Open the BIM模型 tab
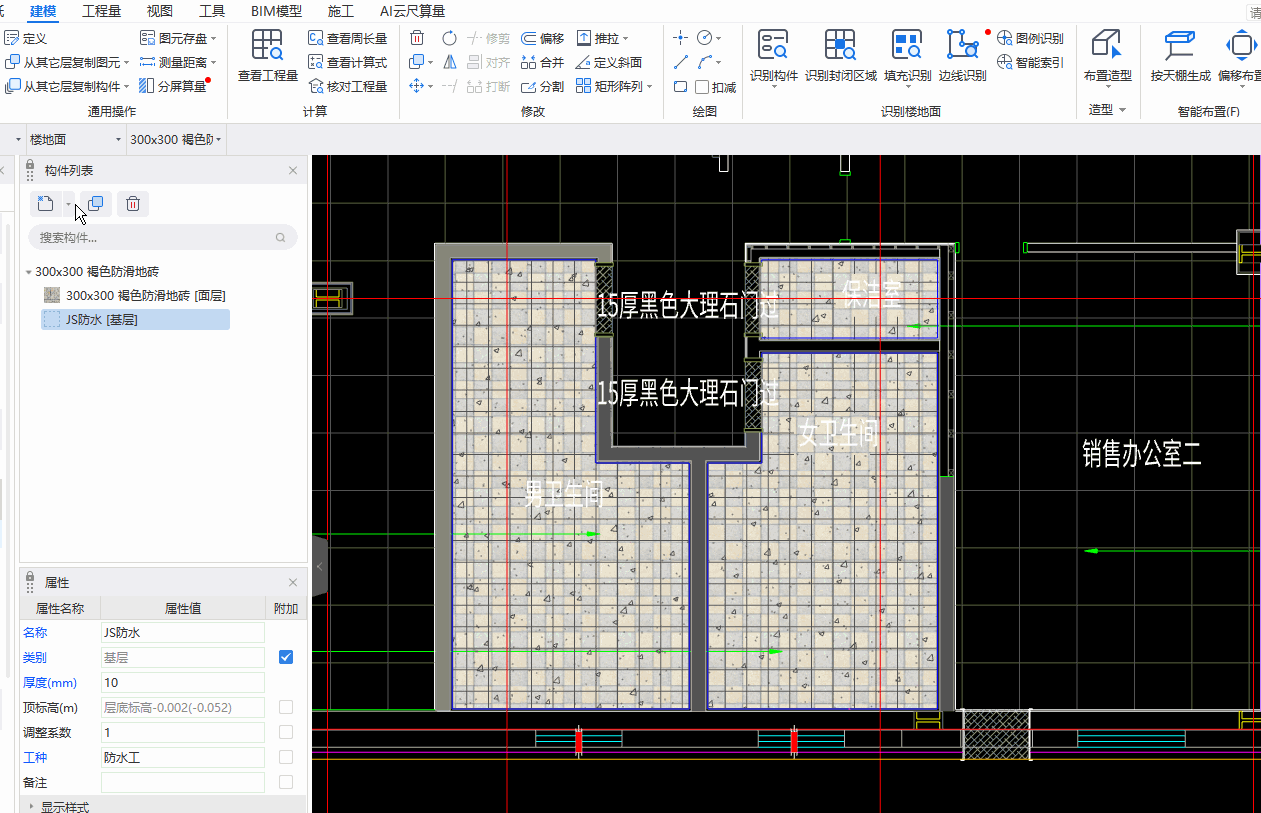 [276, 11]
